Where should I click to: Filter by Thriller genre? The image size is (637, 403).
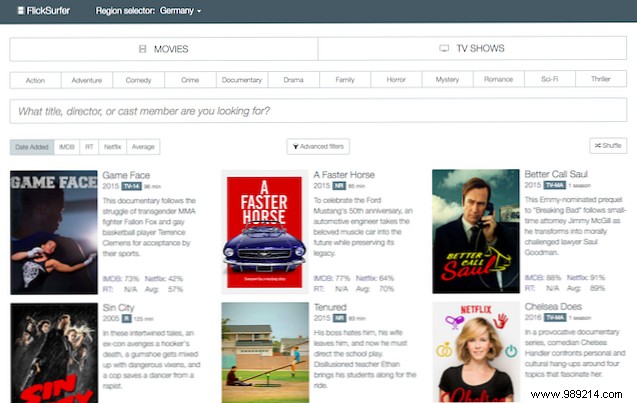601,79
